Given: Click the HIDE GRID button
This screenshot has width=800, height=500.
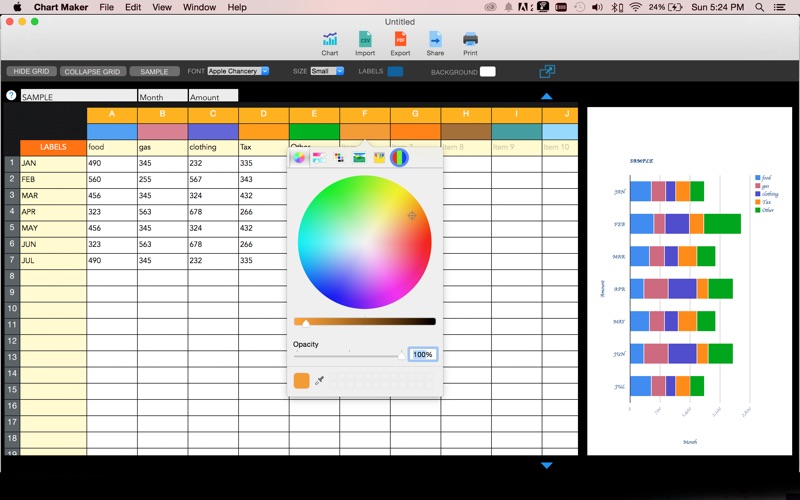Looking at the screenshot, I should coord(31,71).
